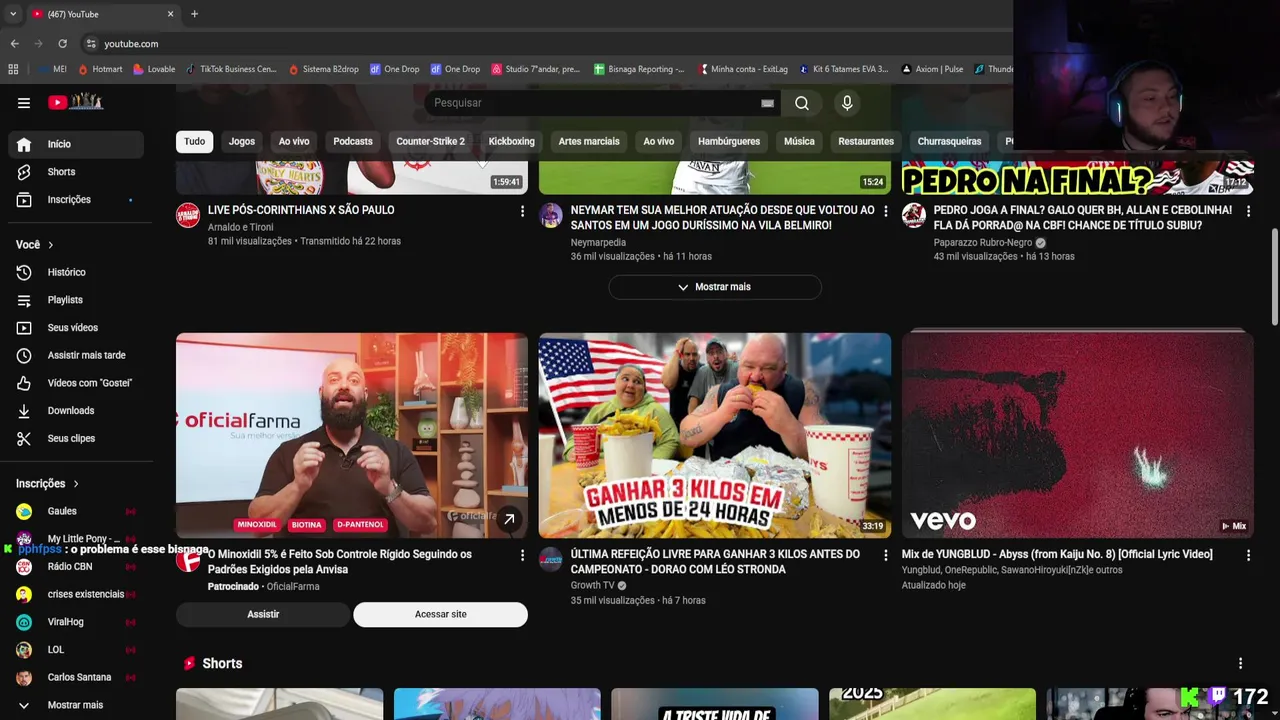Go to Início in sidebar
This screenshot has height=720, width=1280.
point(76,144)
